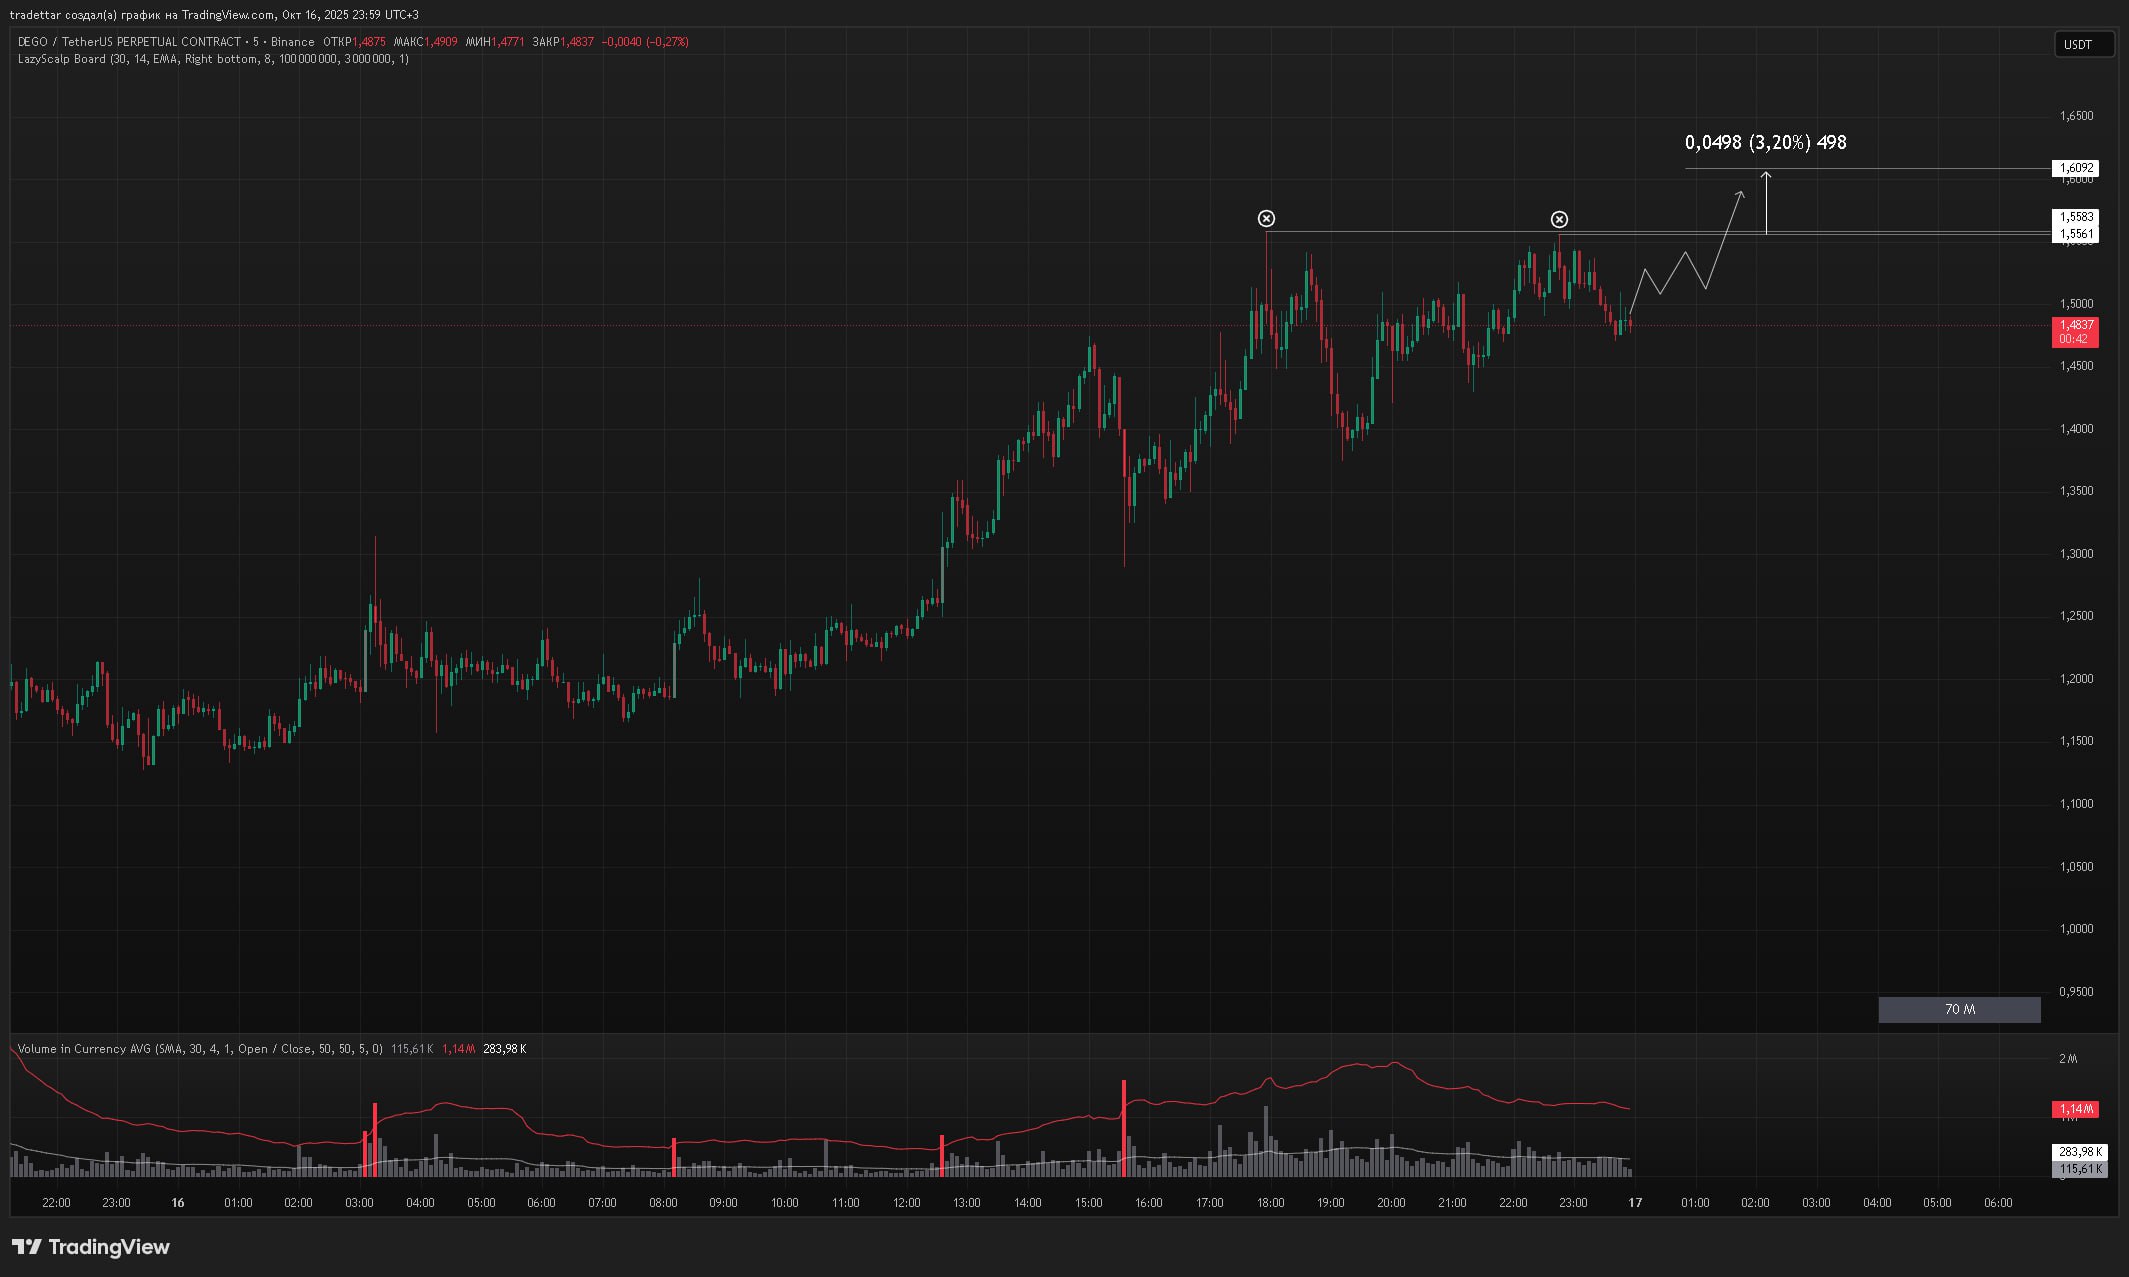This screenshot has height=1277, width=2129.
Task: Click the 283,98 K volume axis label
Action: point(2079,1152)
